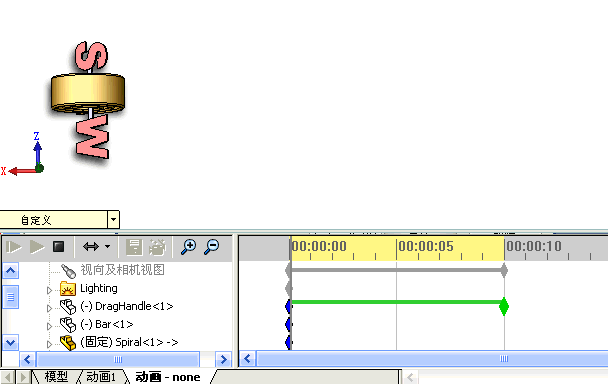The image size is (608, 384).
Task: Select (-) Bar<1> in the tree
Action: point(107,324)
